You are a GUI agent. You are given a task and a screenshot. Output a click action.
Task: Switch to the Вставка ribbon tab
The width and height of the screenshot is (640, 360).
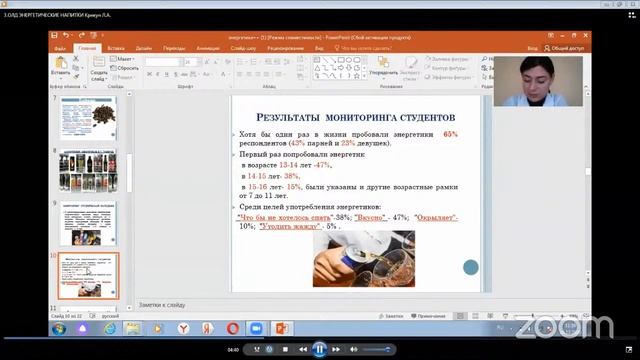[x=116, y=48]
